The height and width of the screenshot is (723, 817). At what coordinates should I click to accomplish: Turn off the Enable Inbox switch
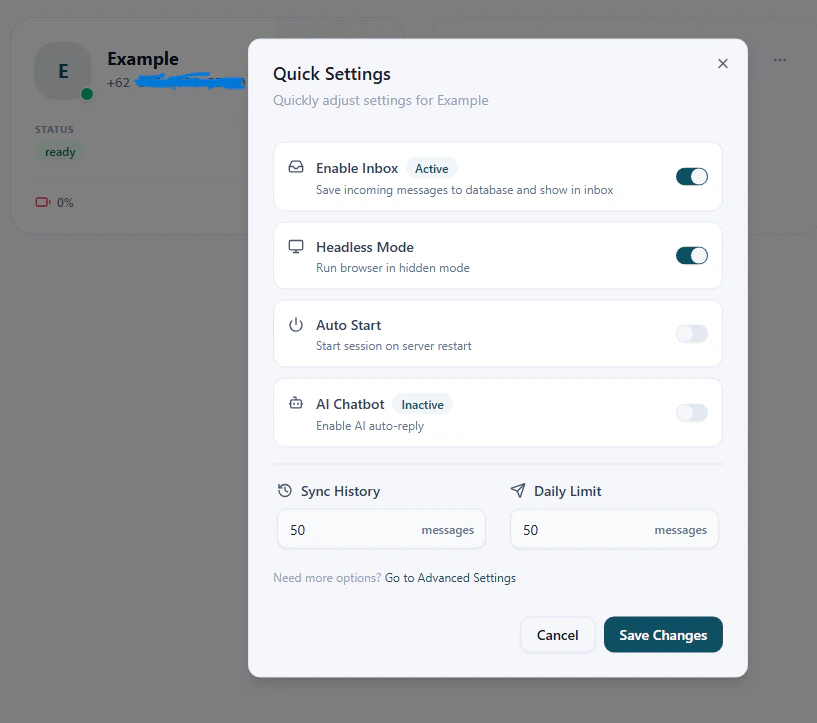tap(691, 176)
